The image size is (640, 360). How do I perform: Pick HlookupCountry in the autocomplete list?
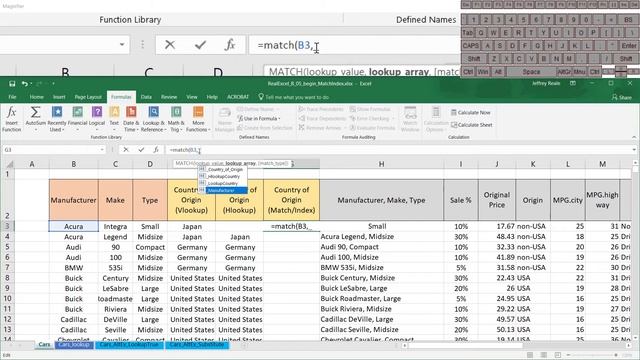click(223, 176)
